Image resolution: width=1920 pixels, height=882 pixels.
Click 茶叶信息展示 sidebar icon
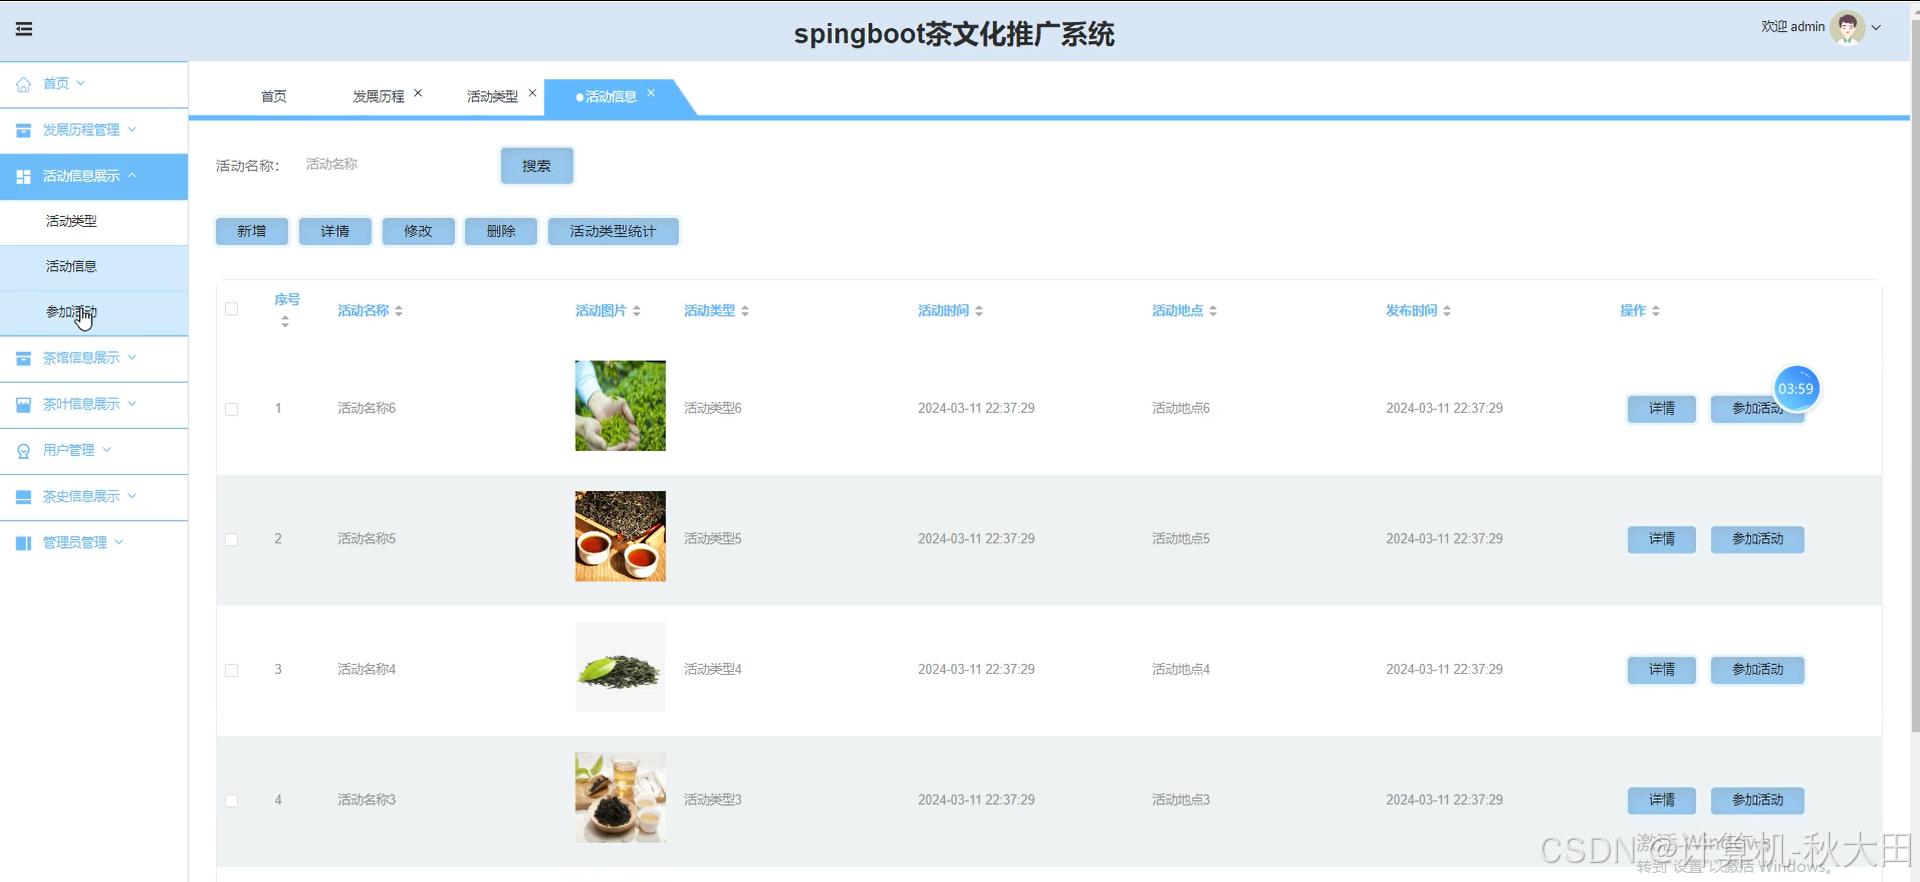pyautogui.click(x=23, y=404)
